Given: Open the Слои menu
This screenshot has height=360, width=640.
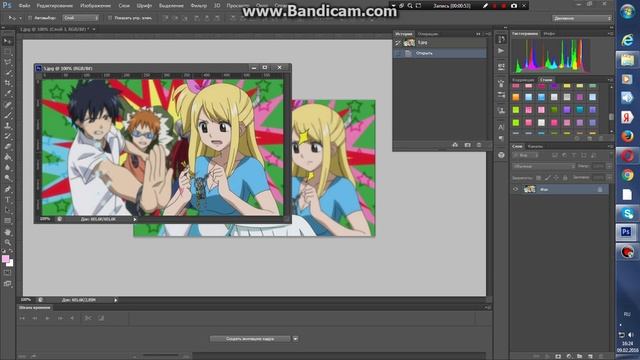Looking at the screenshot, I should pyautogui.click(x=124, y=6).
